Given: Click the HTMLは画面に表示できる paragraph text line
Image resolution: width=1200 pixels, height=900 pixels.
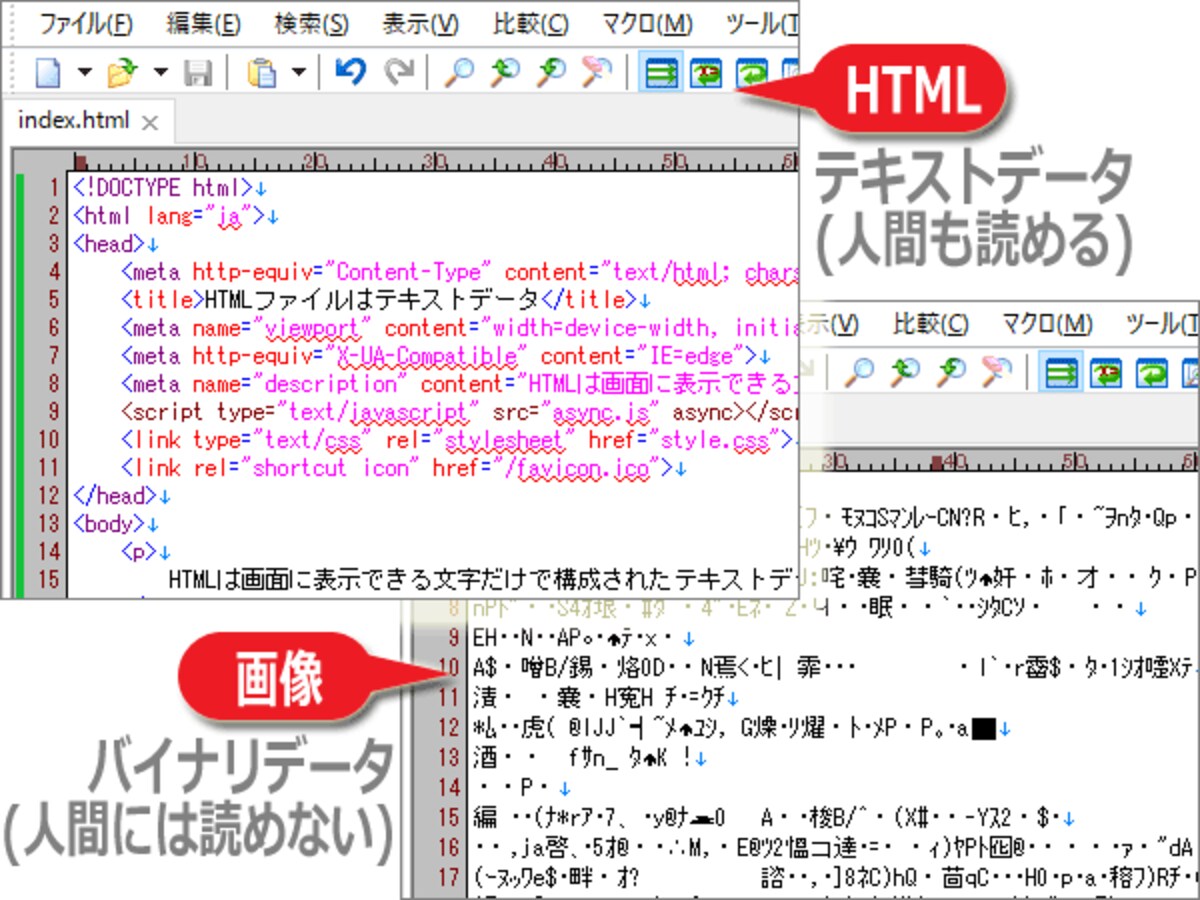Looking at the screenshot, I should [482, 579].
